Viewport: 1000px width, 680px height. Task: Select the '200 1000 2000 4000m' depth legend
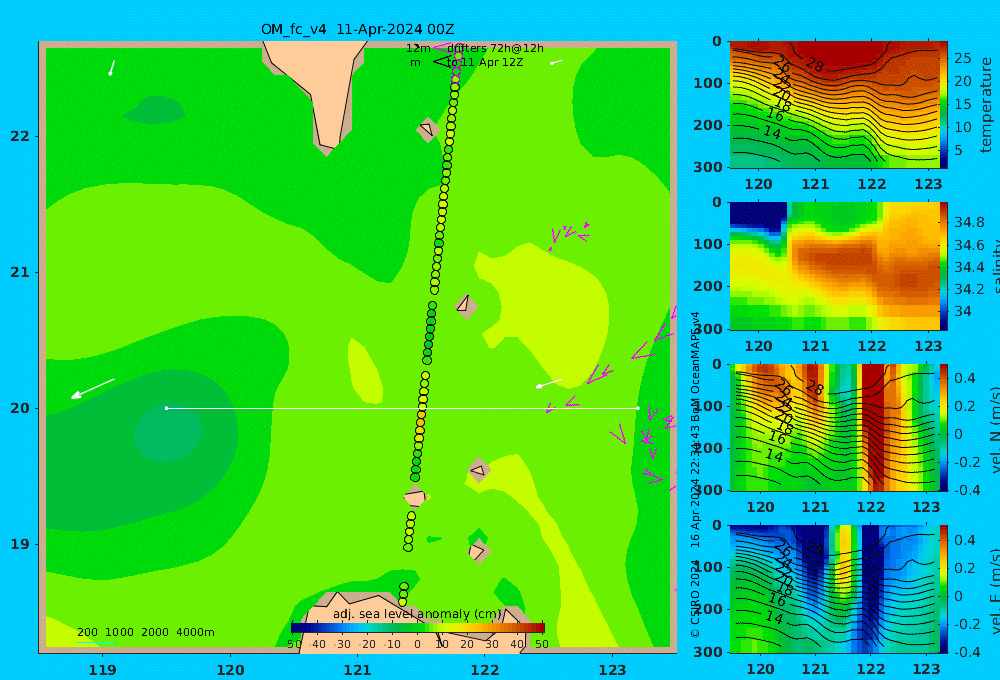146,632
